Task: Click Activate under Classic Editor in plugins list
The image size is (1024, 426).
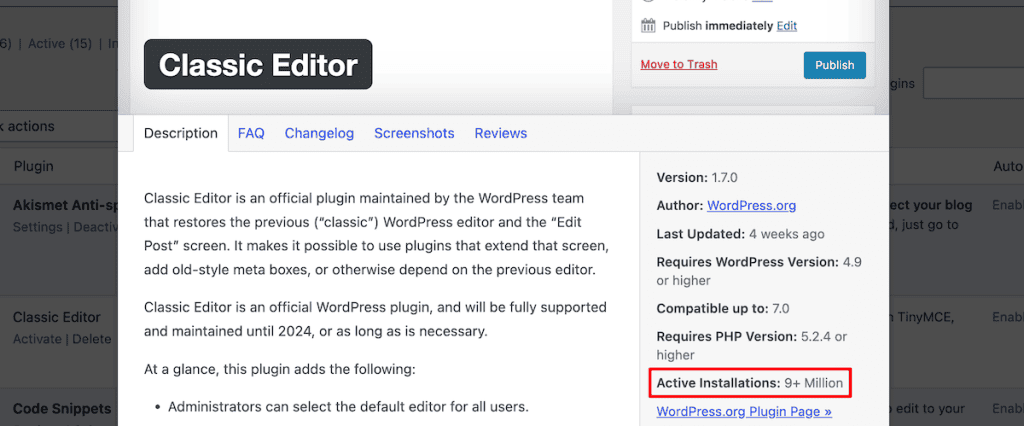Action: pyautogui.click(x=35, y=339)
